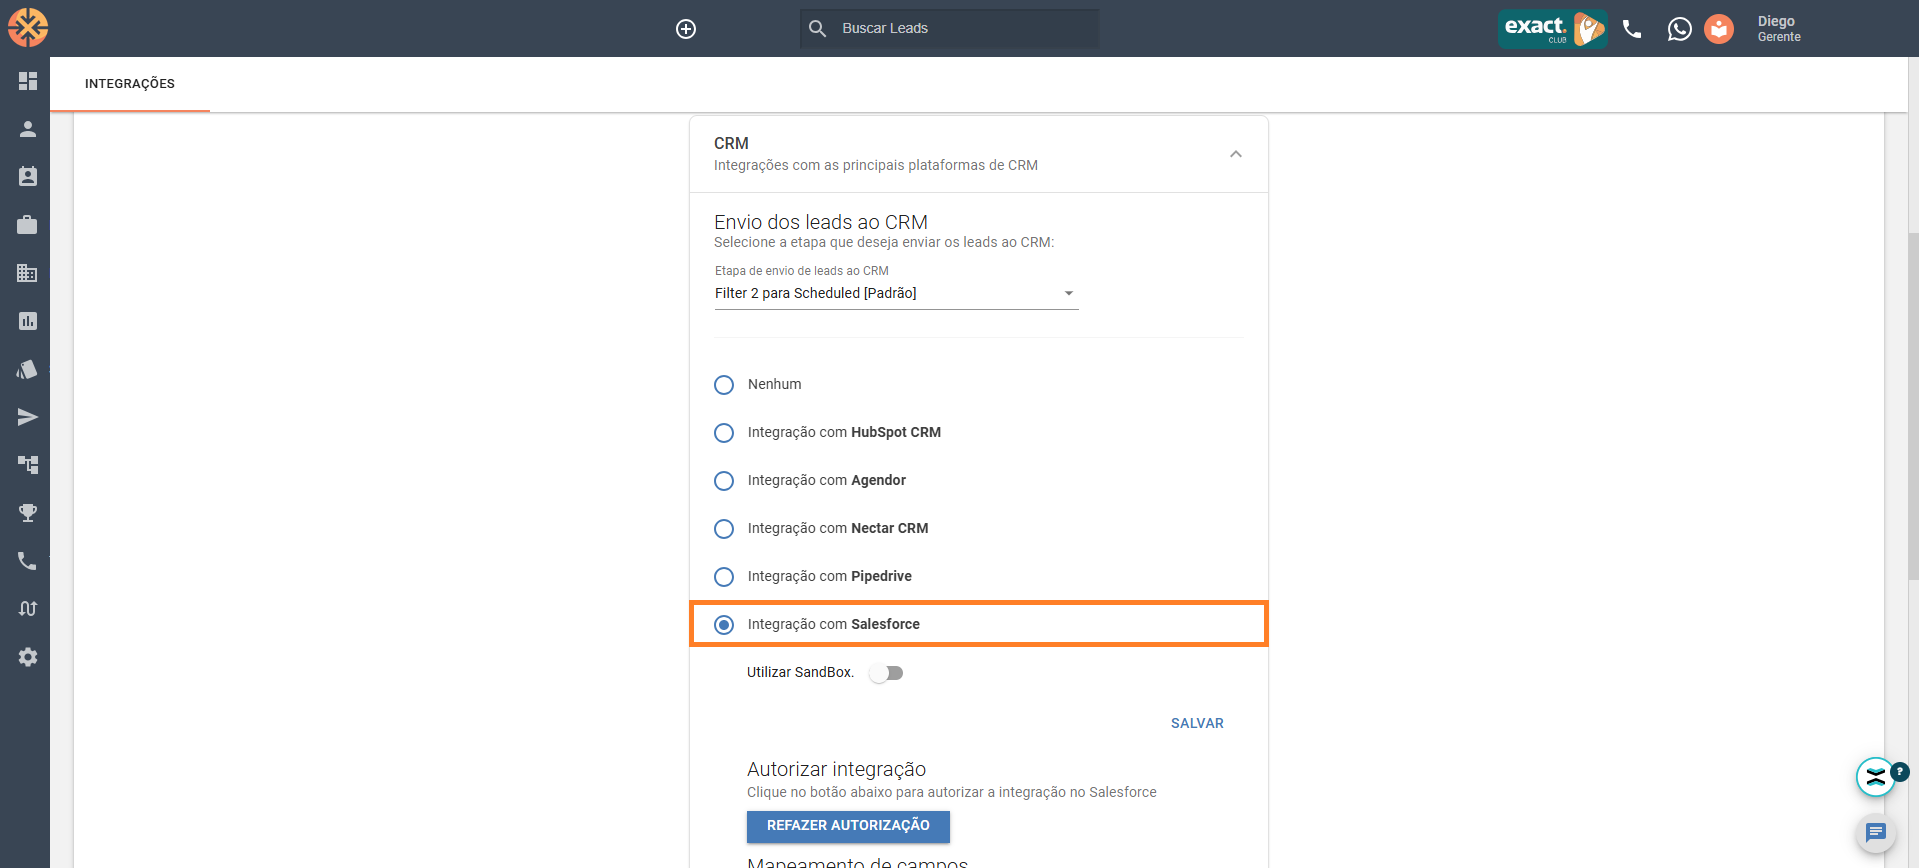1919x868 pixels.
Task: Click the search magnifier icon
Action: (818, 28)
